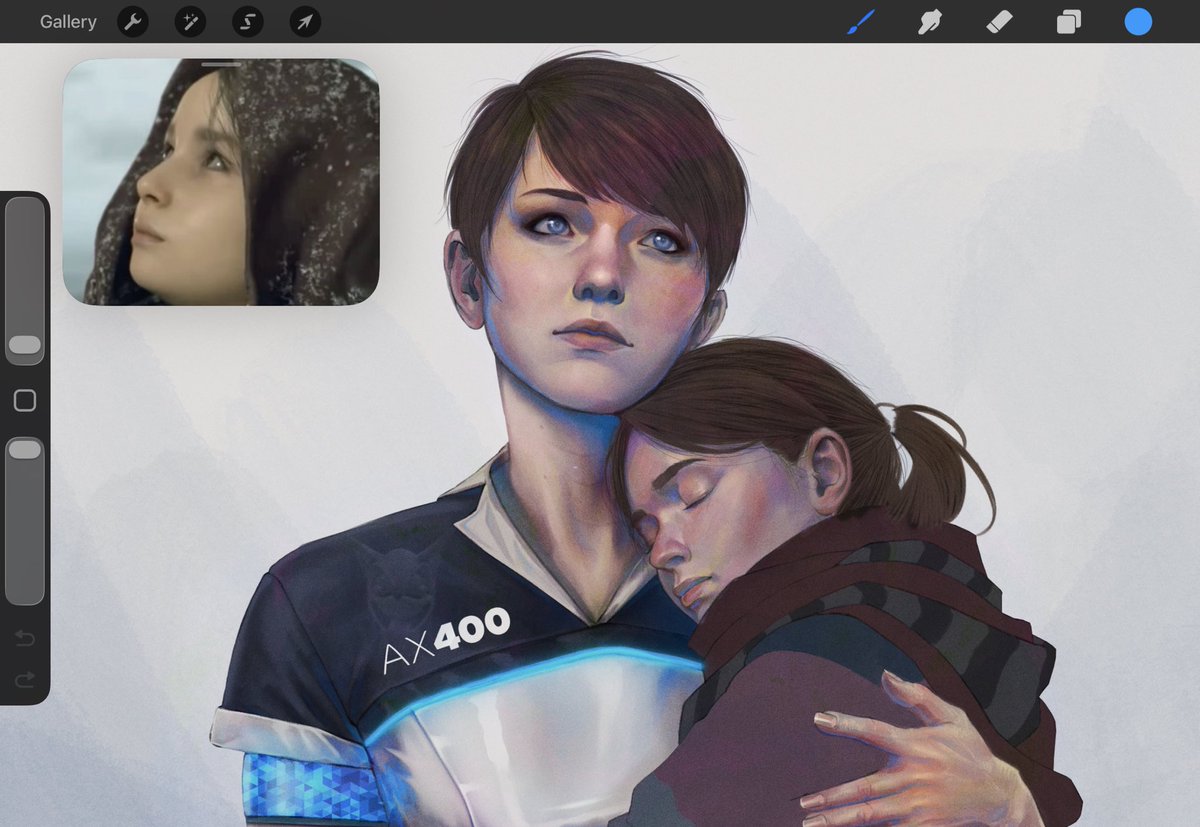The width and height of the screenshot is (1200, 827).
Task: Open the Adjustments magic wand menu
Action: click(190, 21)
